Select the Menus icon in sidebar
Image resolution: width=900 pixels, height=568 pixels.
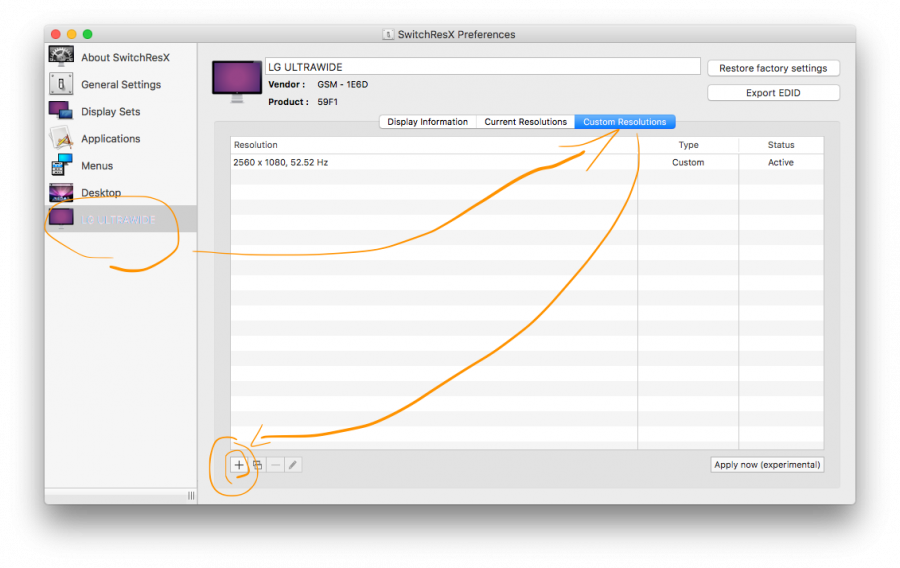pyautogui.click(x=62, y=165)
